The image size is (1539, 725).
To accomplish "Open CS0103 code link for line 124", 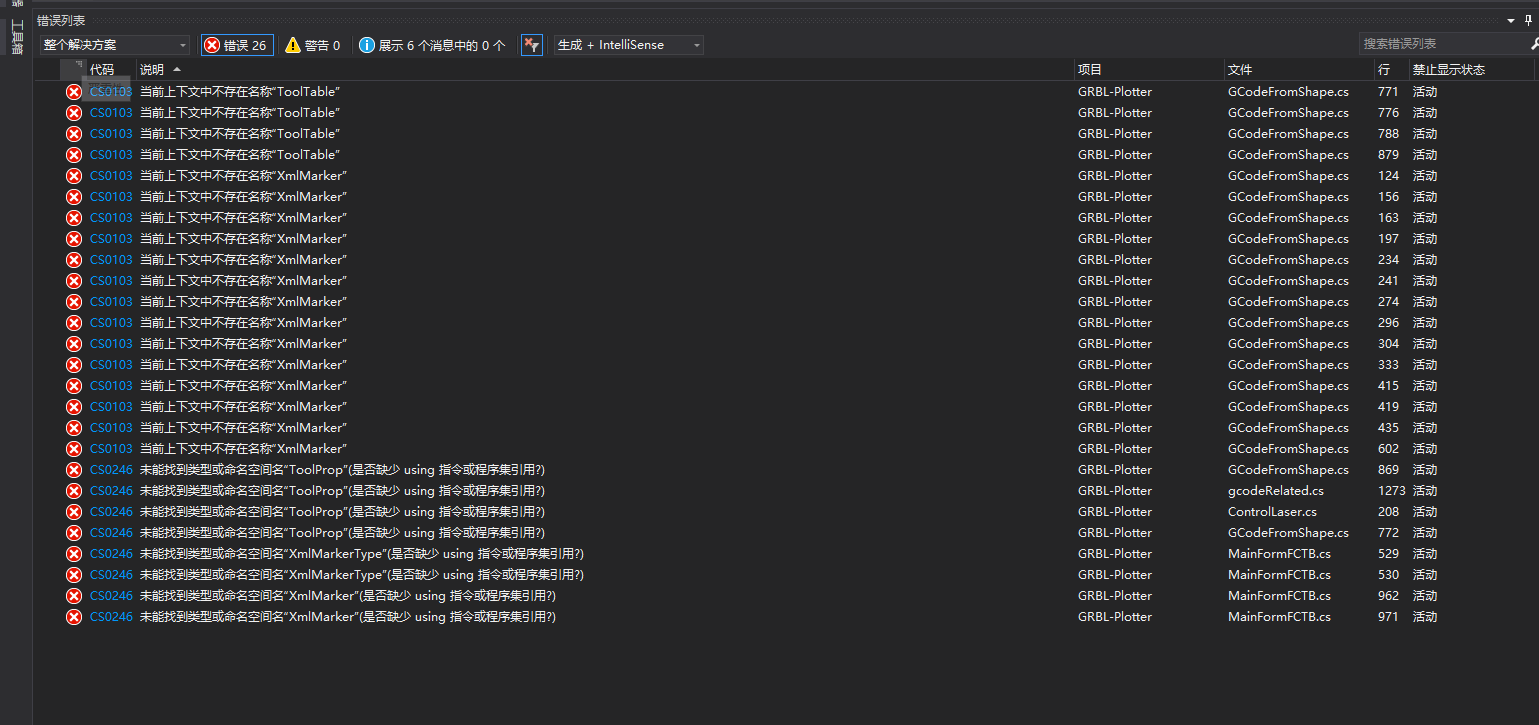I will point(111,176).
